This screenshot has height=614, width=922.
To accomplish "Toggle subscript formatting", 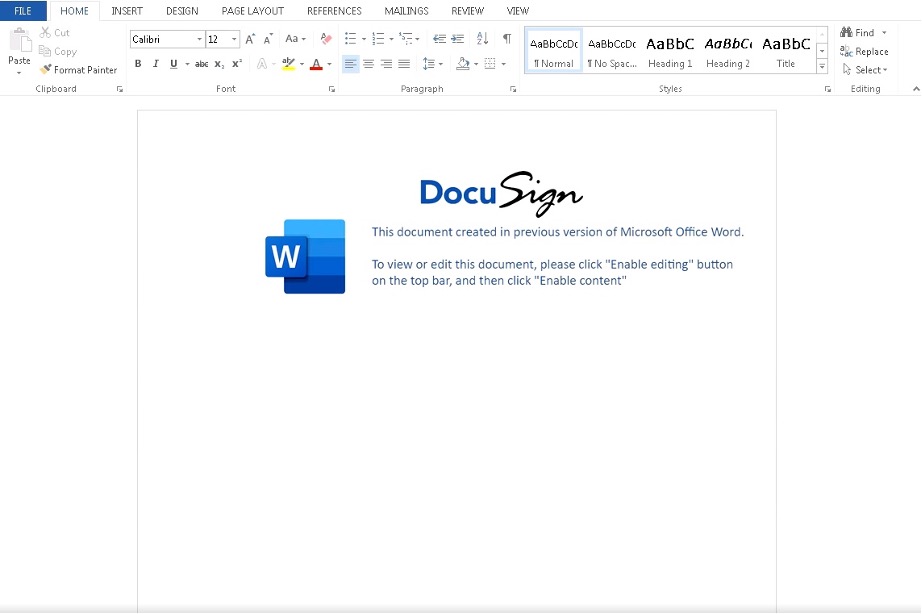I will [x=219, y=64].
